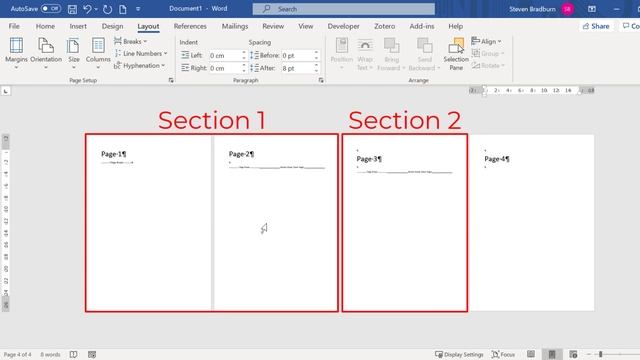This screenshot has width=640, height=360.
Task: Open the Align dropdown
Action: [486, 41]
